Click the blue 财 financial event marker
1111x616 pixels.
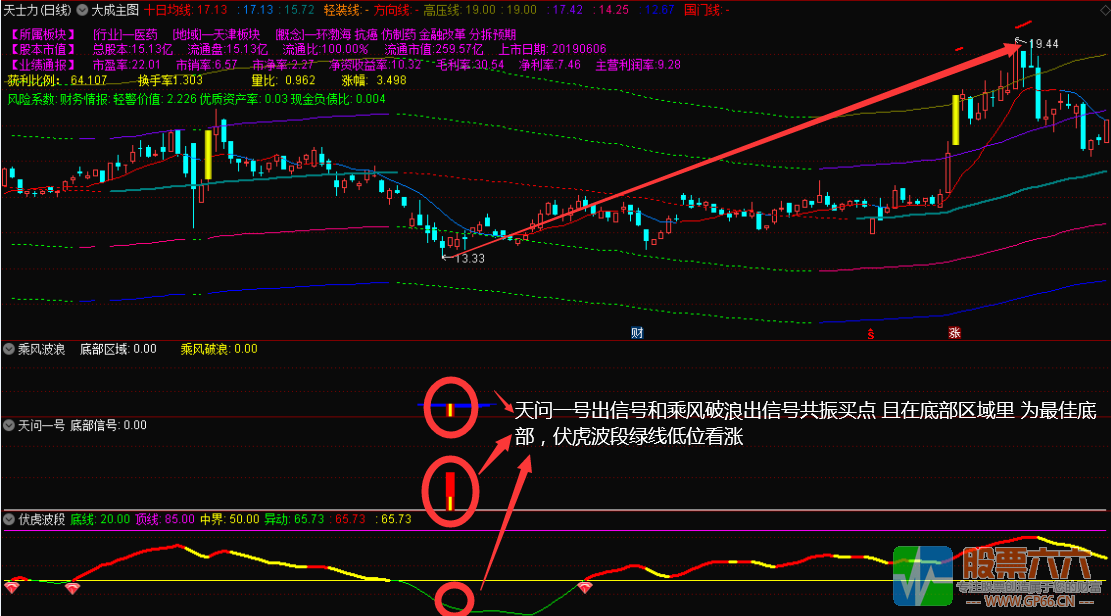pyautogui.click(x=636, y=332)
